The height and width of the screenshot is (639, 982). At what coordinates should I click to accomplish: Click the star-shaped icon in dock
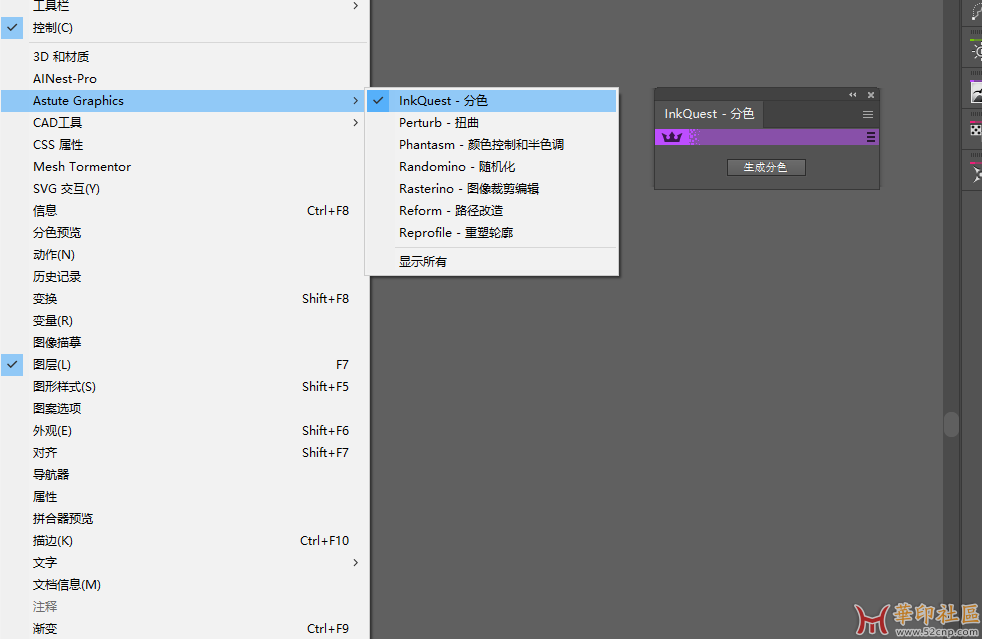[976, 174]
